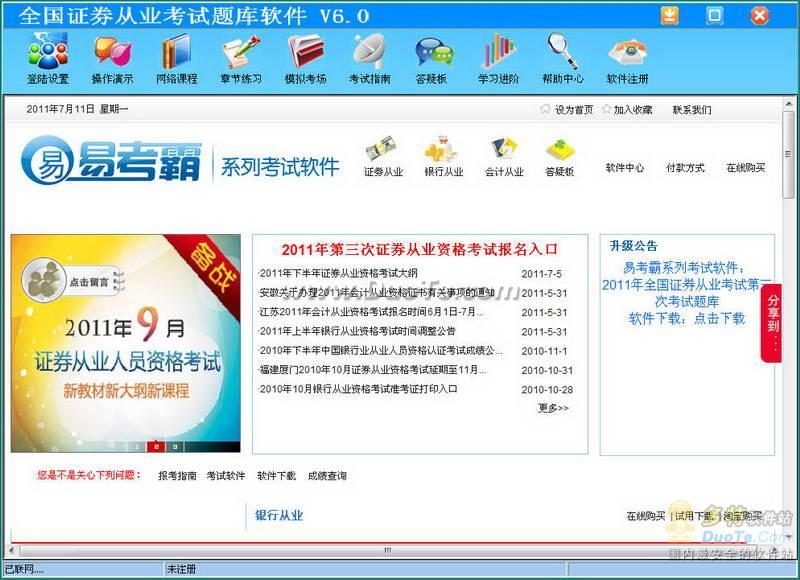Click the vertical scrollbar thumb
The width and height of the screenshot is (800, 580).
(x=789, y=154)
